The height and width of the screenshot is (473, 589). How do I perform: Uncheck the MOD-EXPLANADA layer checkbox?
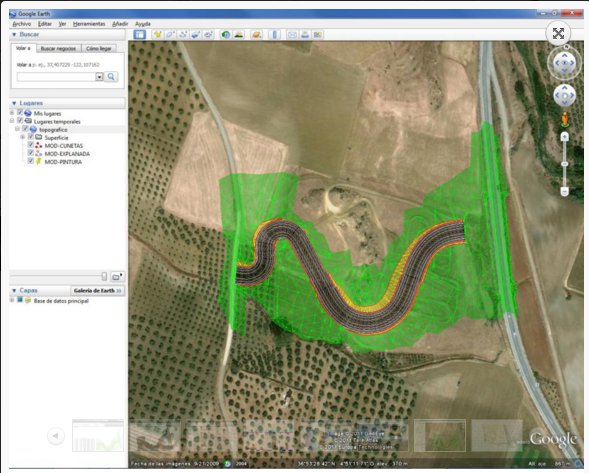(x=31, y=153)
